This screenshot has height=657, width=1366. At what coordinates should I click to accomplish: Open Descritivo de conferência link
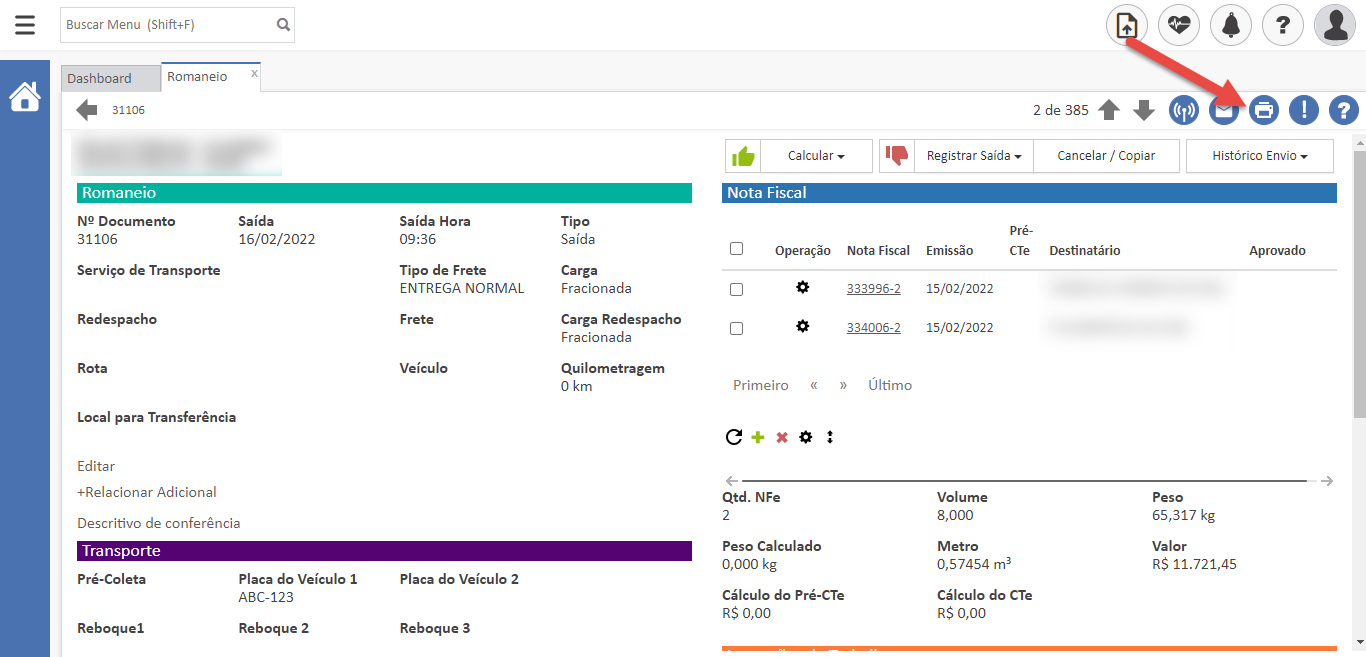click(159, 523)
